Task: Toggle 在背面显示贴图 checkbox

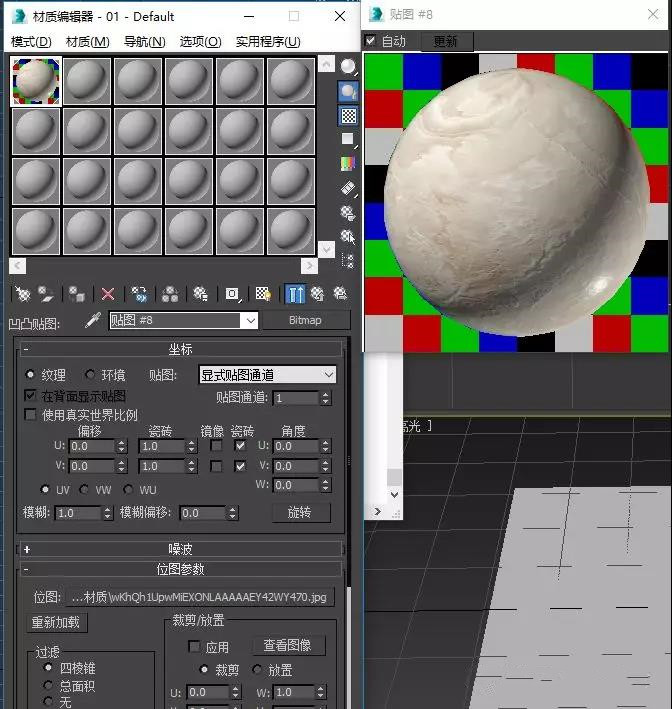Action: [30, 396]
